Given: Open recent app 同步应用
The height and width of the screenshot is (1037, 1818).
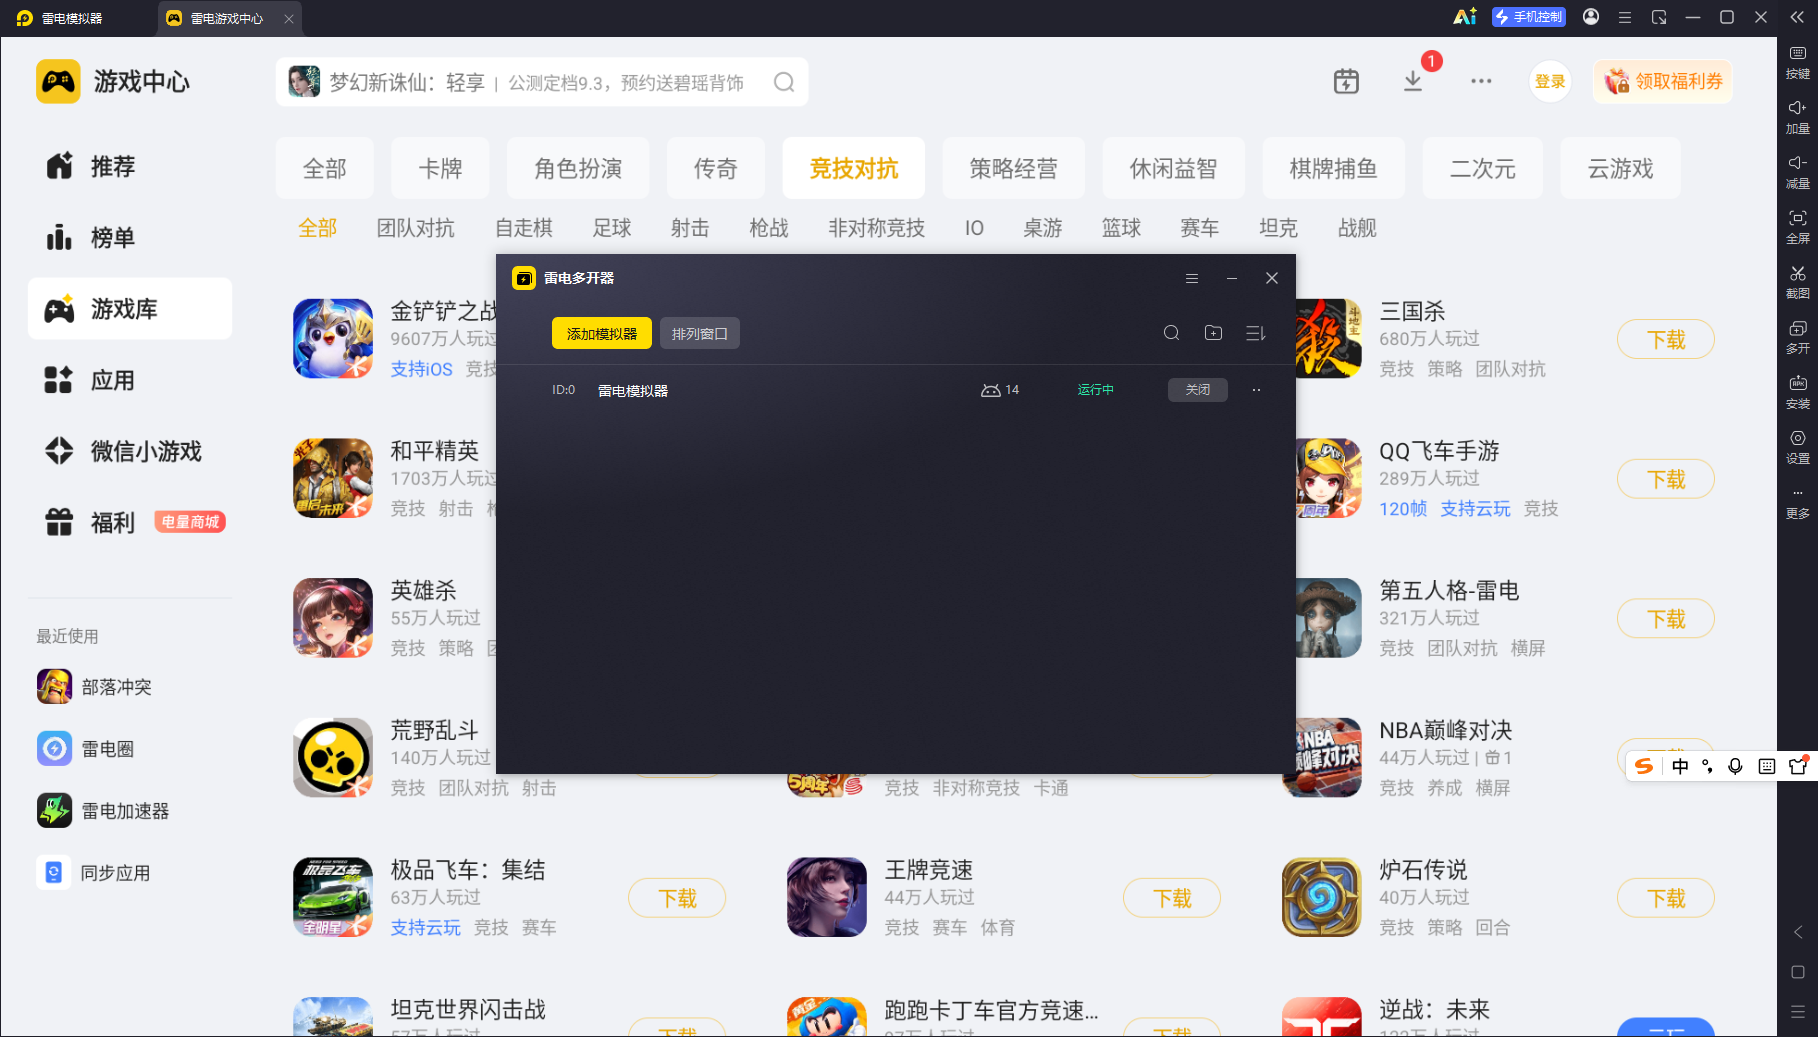Looking at the screenshot, I should 94,873.
